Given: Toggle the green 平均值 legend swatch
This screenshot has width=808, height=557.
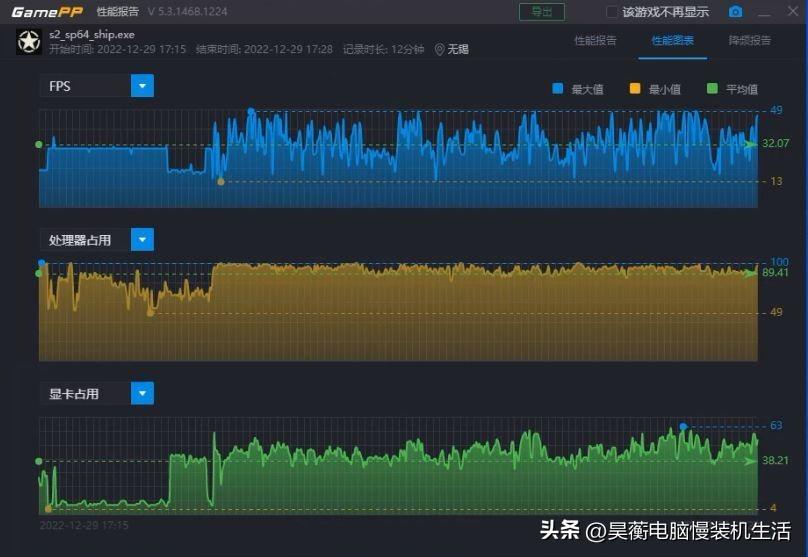Looking at the screenshot, I should [x=712, y=88].
